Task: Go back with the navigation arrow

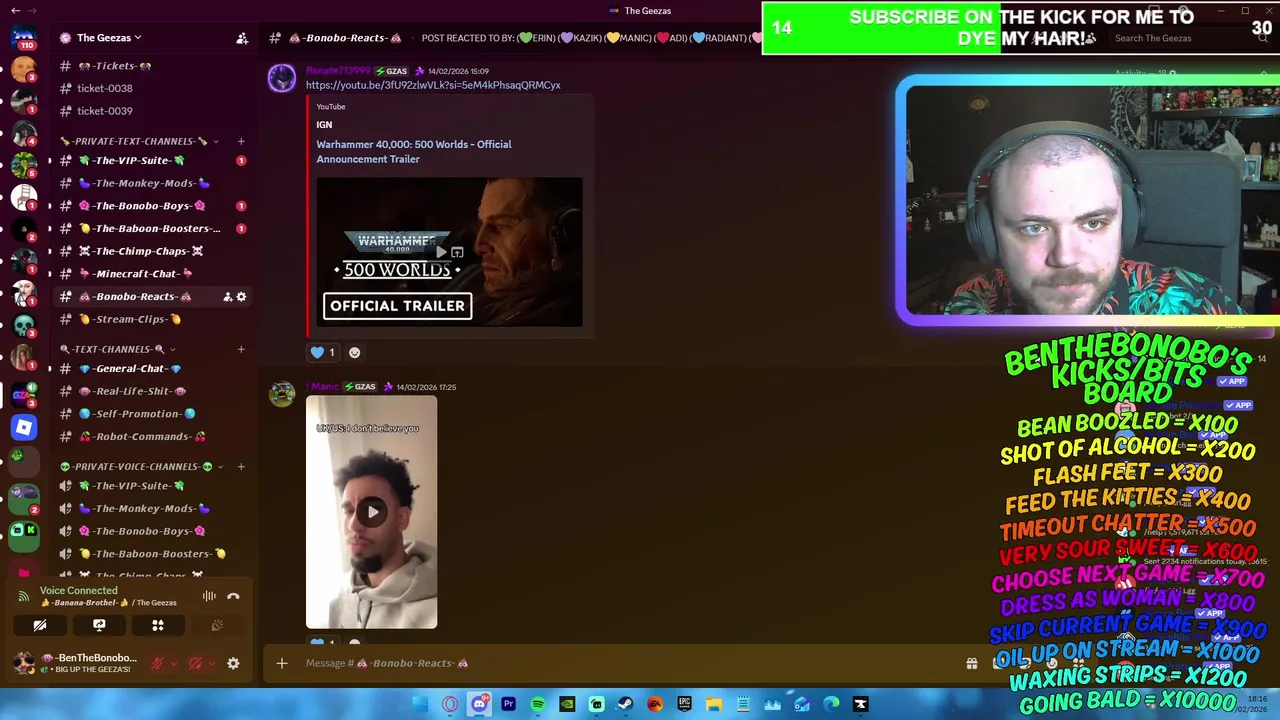Action: (x=15, y=10)
